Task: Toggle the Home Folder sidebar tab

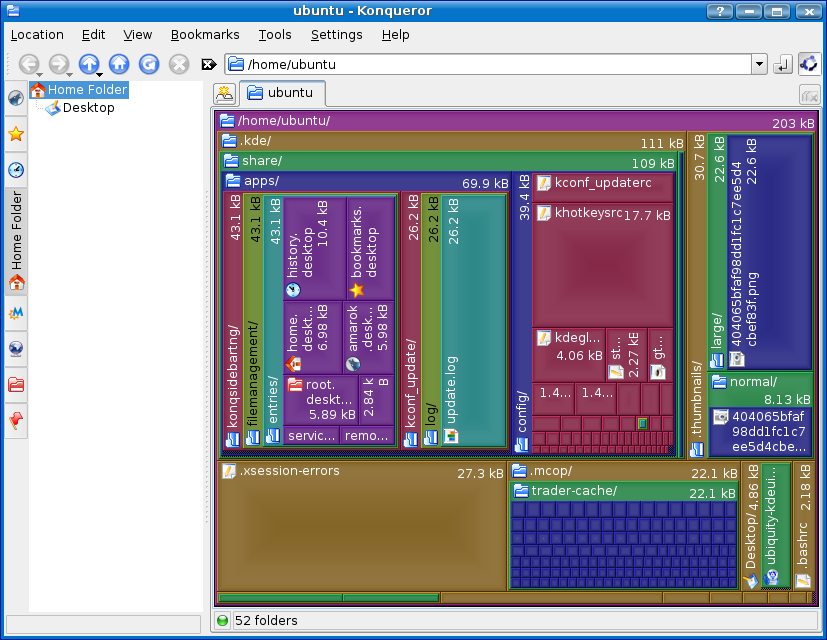Action: click(16, 240)
